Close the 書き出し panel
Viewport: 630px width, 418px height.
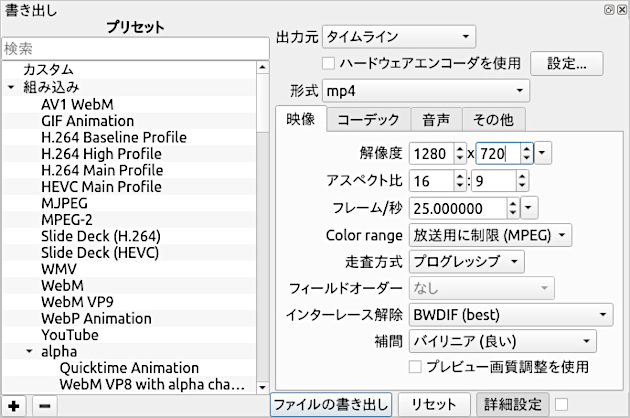tap(621, 9)
